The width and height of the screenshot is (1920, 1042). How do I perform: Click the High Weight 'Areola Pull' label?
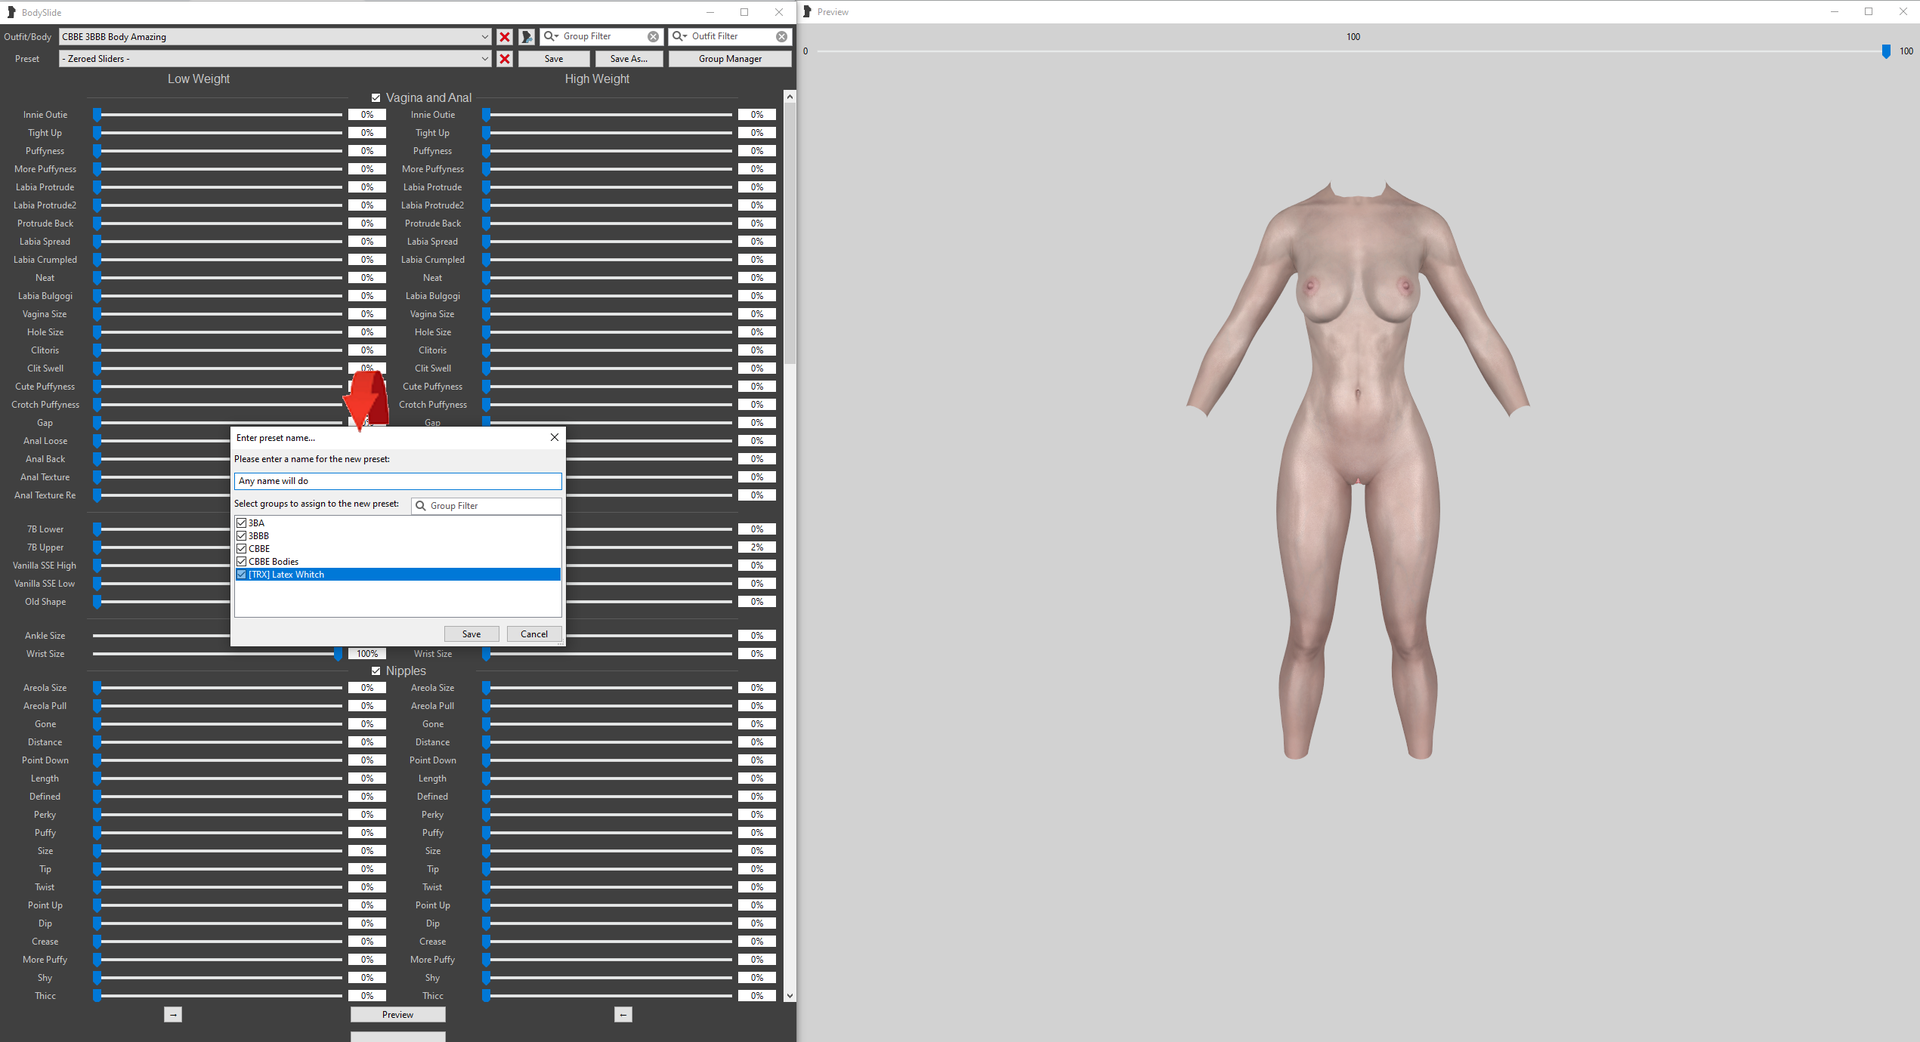(432, 706)
